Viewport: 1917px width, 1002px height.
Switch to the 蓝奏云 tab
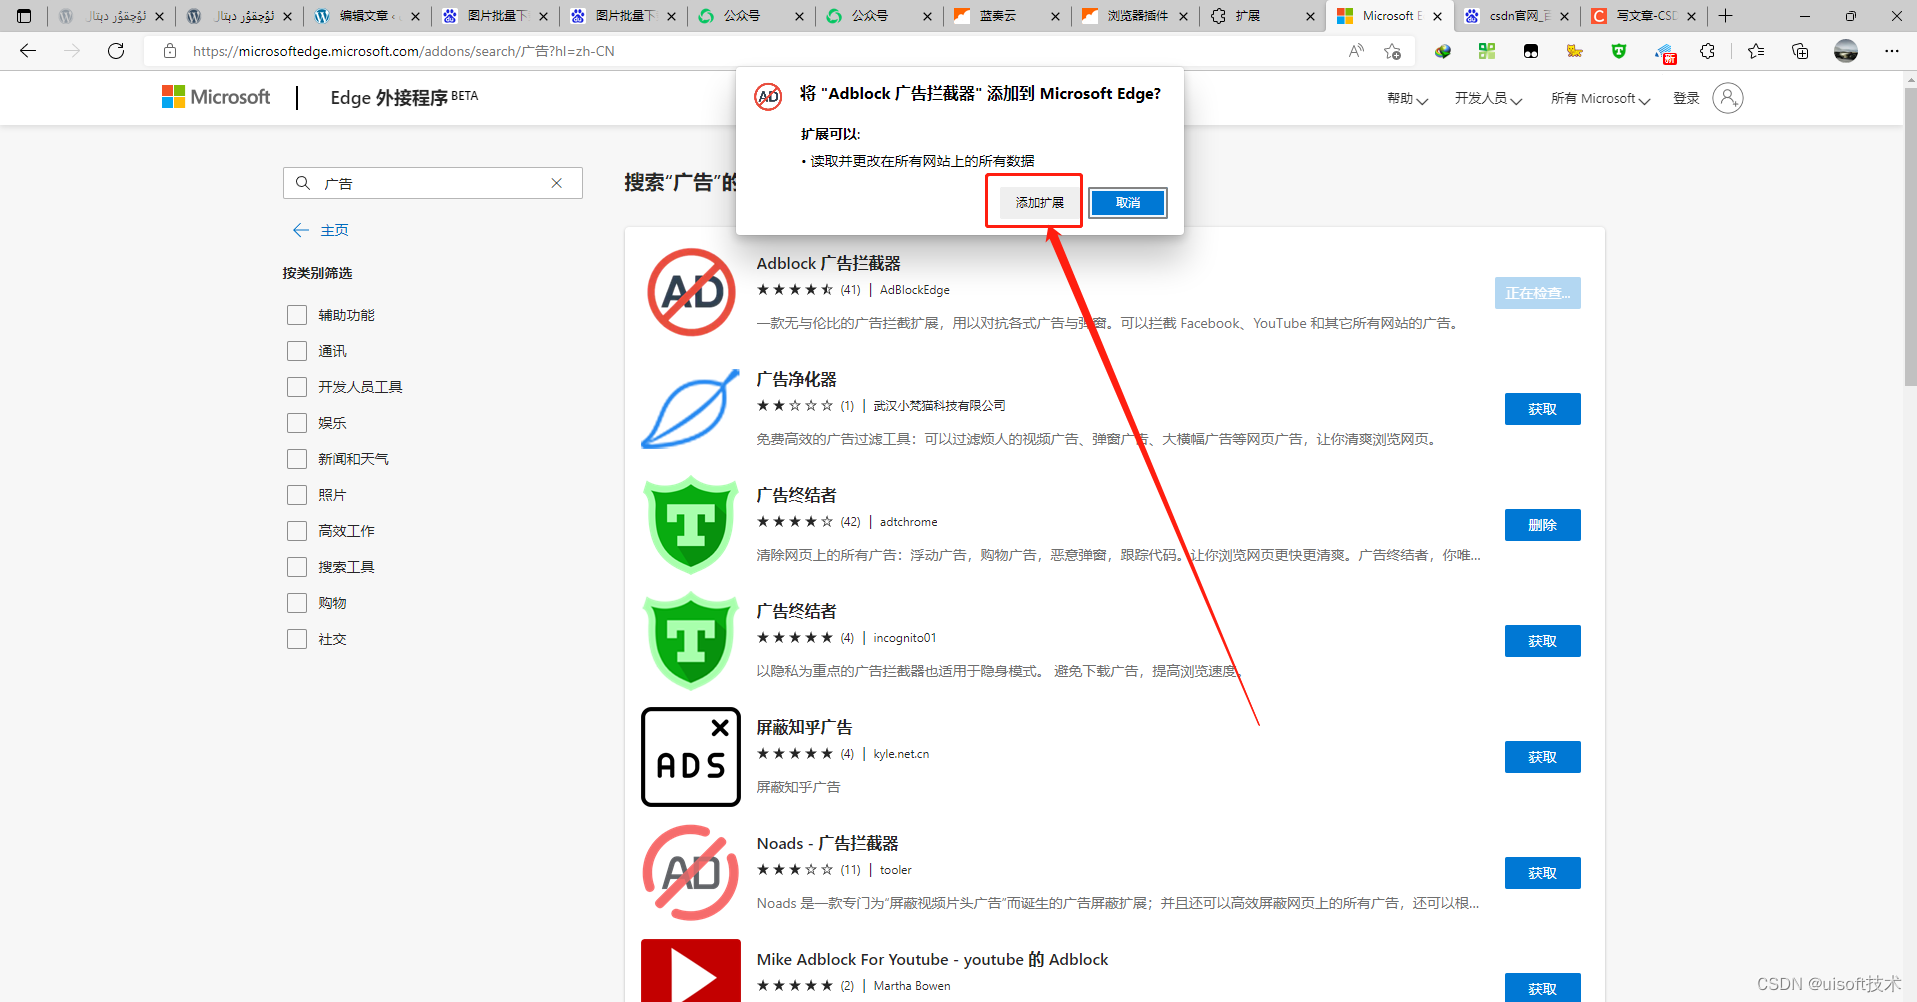pos(1006,16)
